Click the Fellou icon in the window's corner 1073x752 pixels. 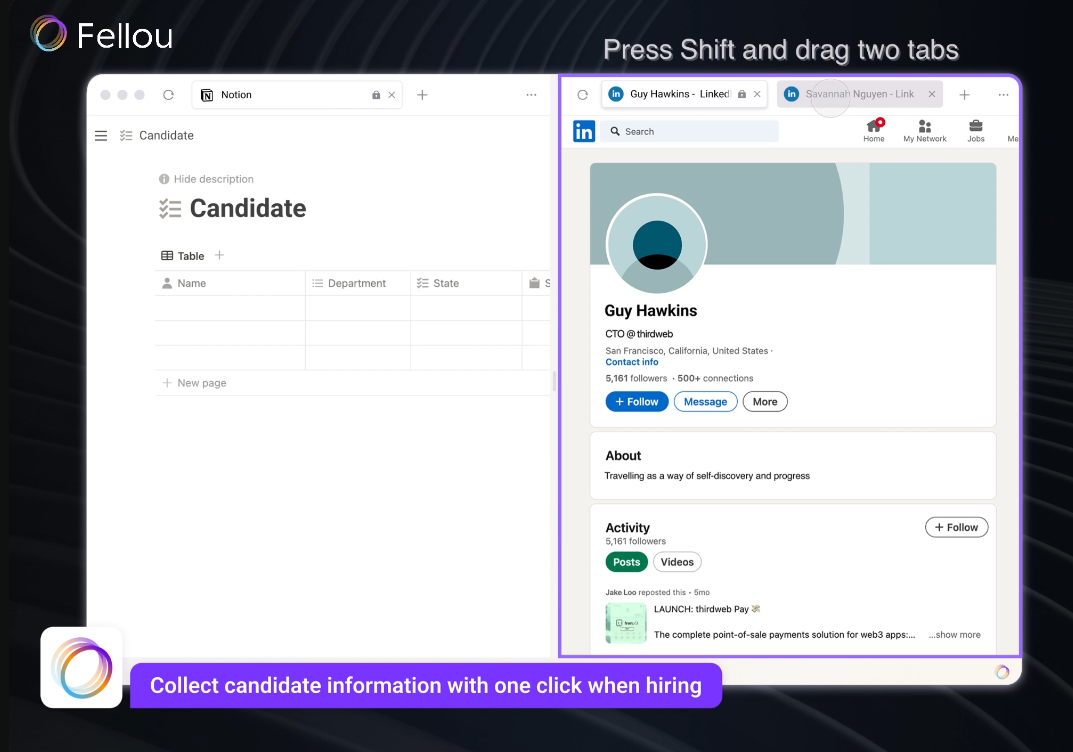click(x=1003, y=672)
